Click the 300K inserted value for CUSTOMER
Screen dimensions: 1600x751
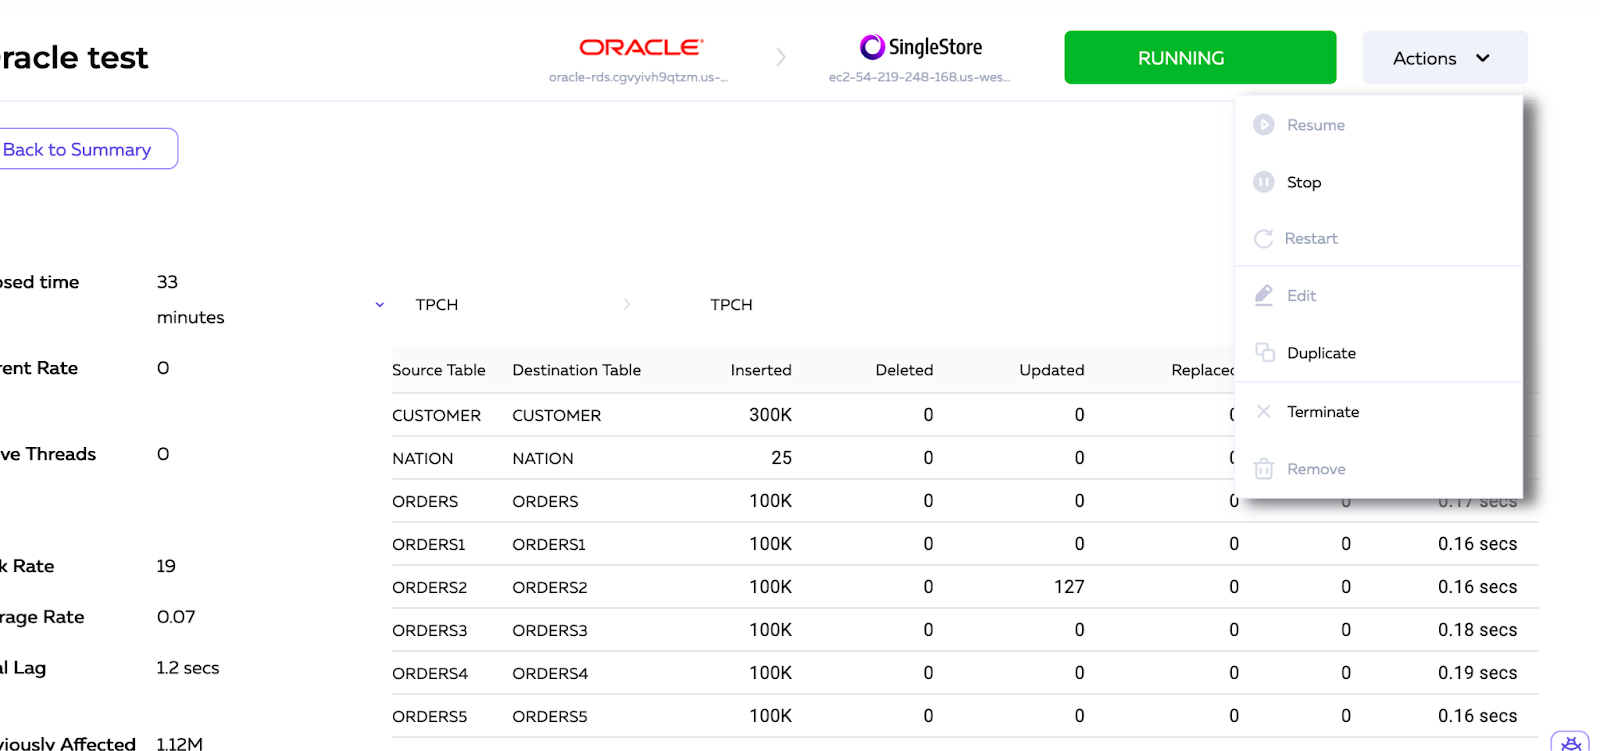(770, 415)
